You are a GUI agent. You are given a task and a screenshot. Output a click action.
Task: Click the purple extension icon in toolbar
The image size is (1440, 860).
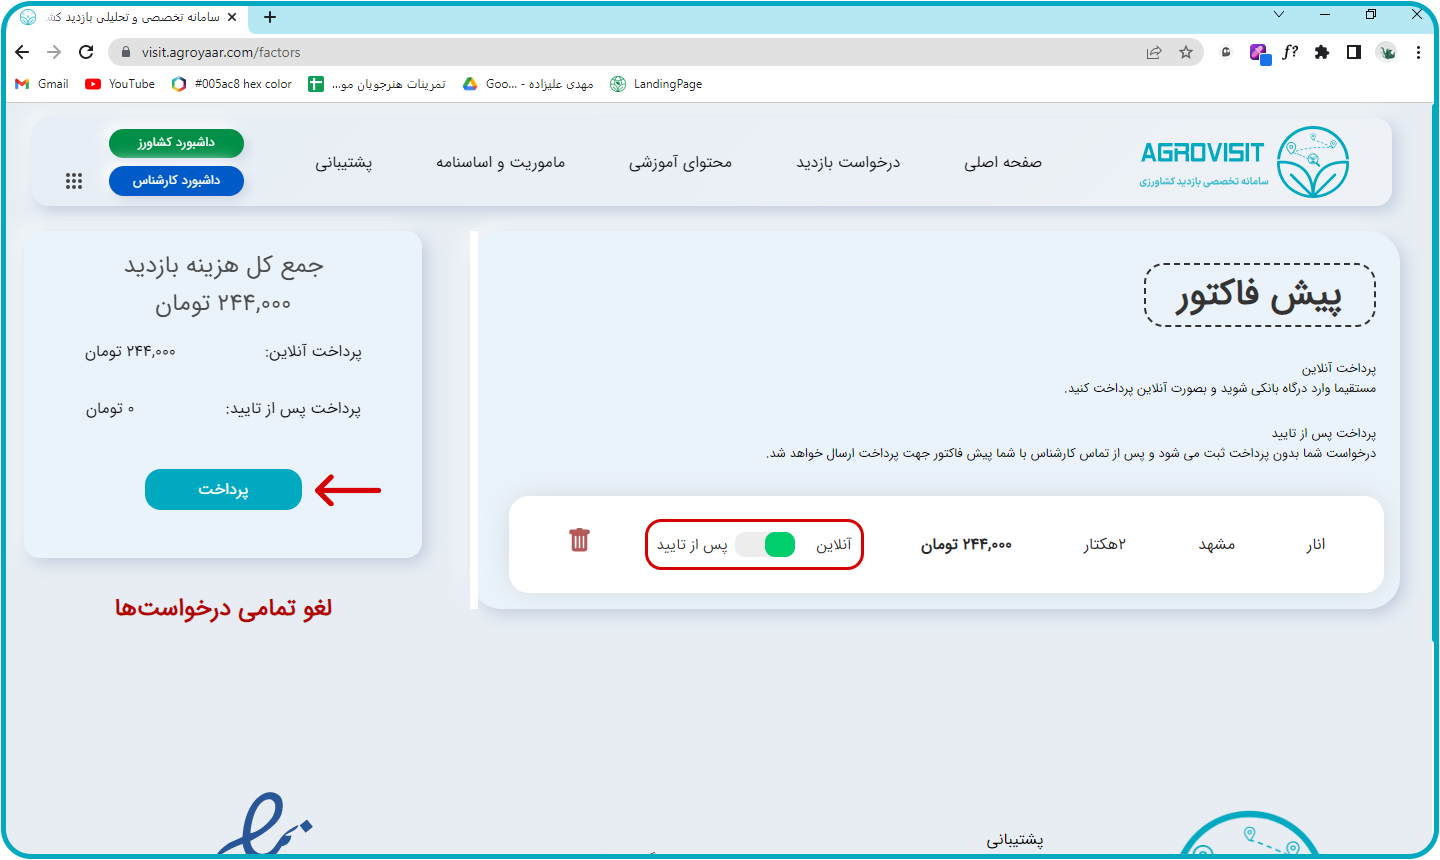pos(1259,53)
